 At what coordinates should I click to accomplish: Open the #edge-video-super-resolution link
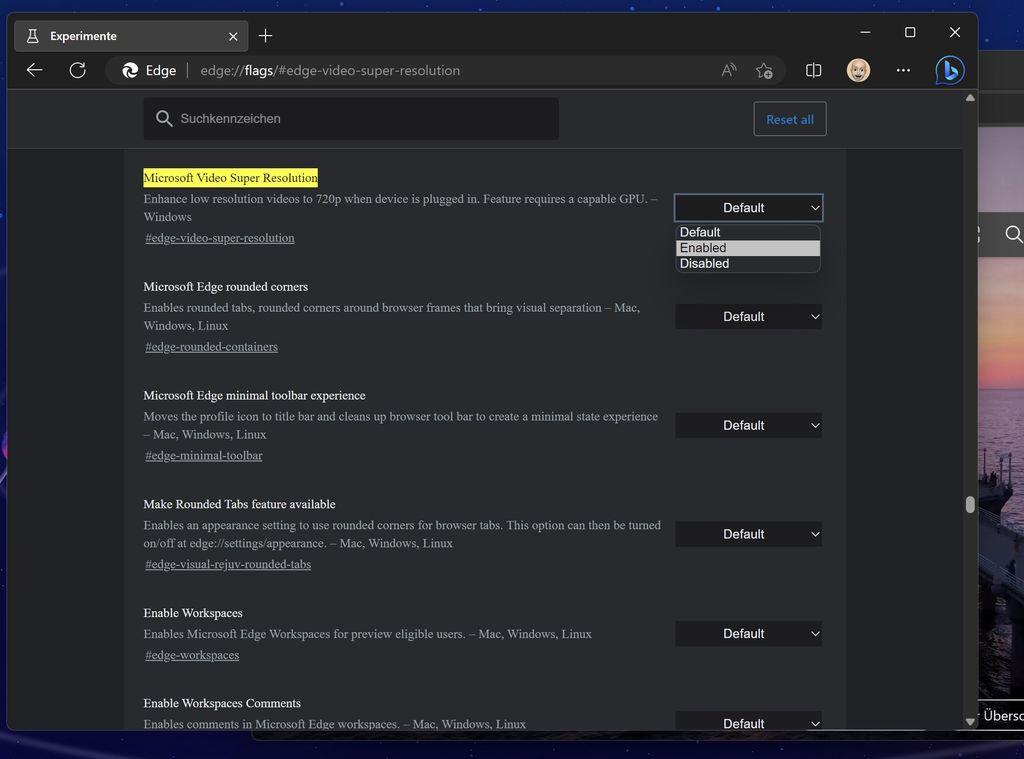point(219,238)
